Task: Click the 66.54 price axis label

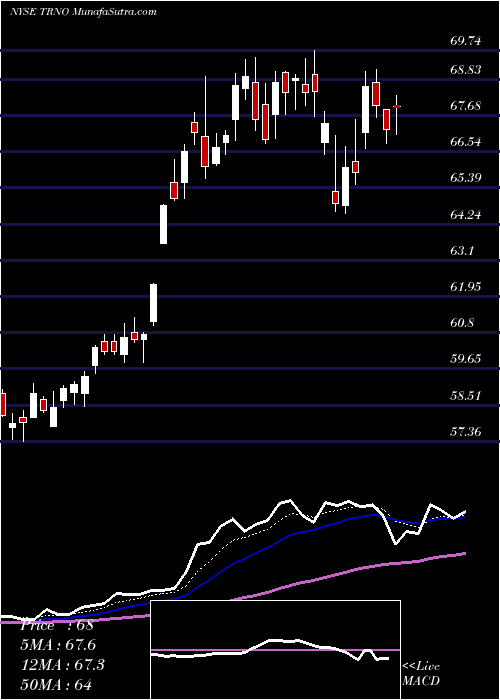Action: [x=466, y=142]
